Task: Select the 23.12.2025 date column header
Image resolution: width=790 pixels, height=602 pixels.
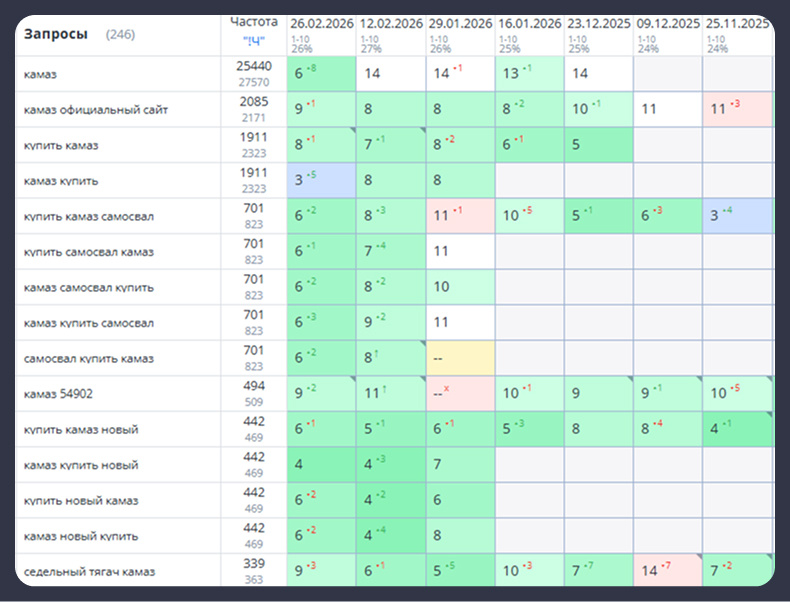Action: (x=599, y=24)
